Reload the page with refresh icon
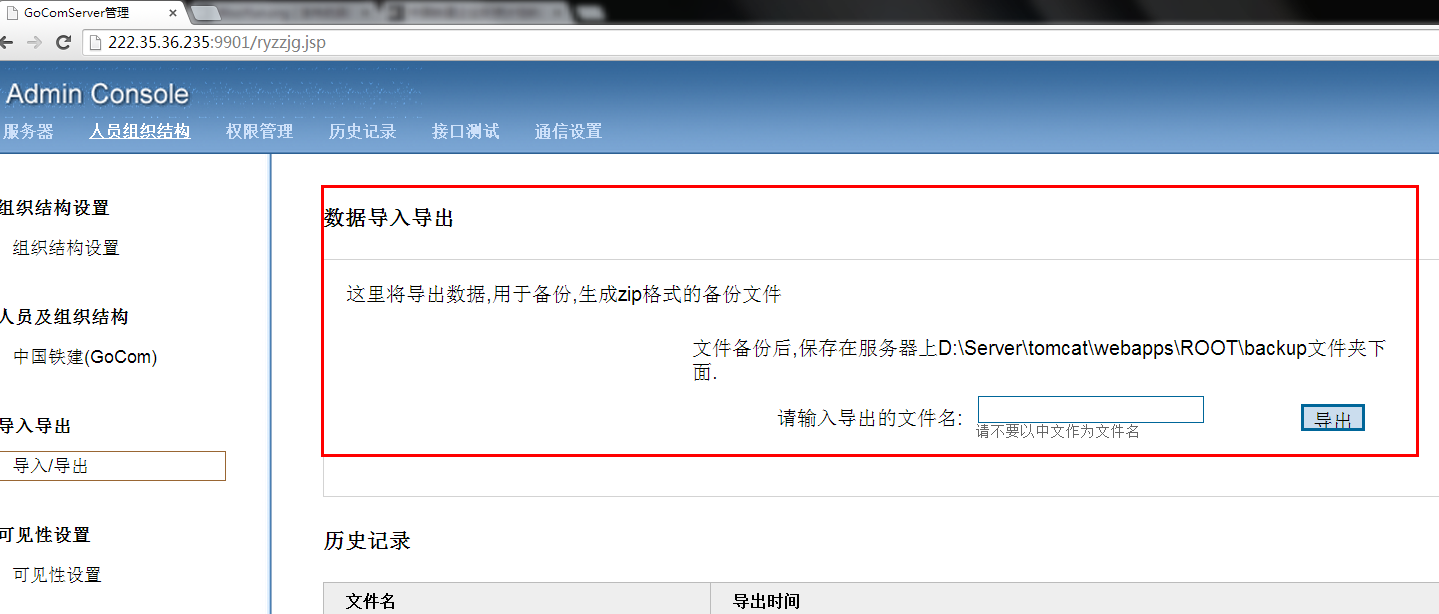The image size is (1439, 614). tap(63, 43)
